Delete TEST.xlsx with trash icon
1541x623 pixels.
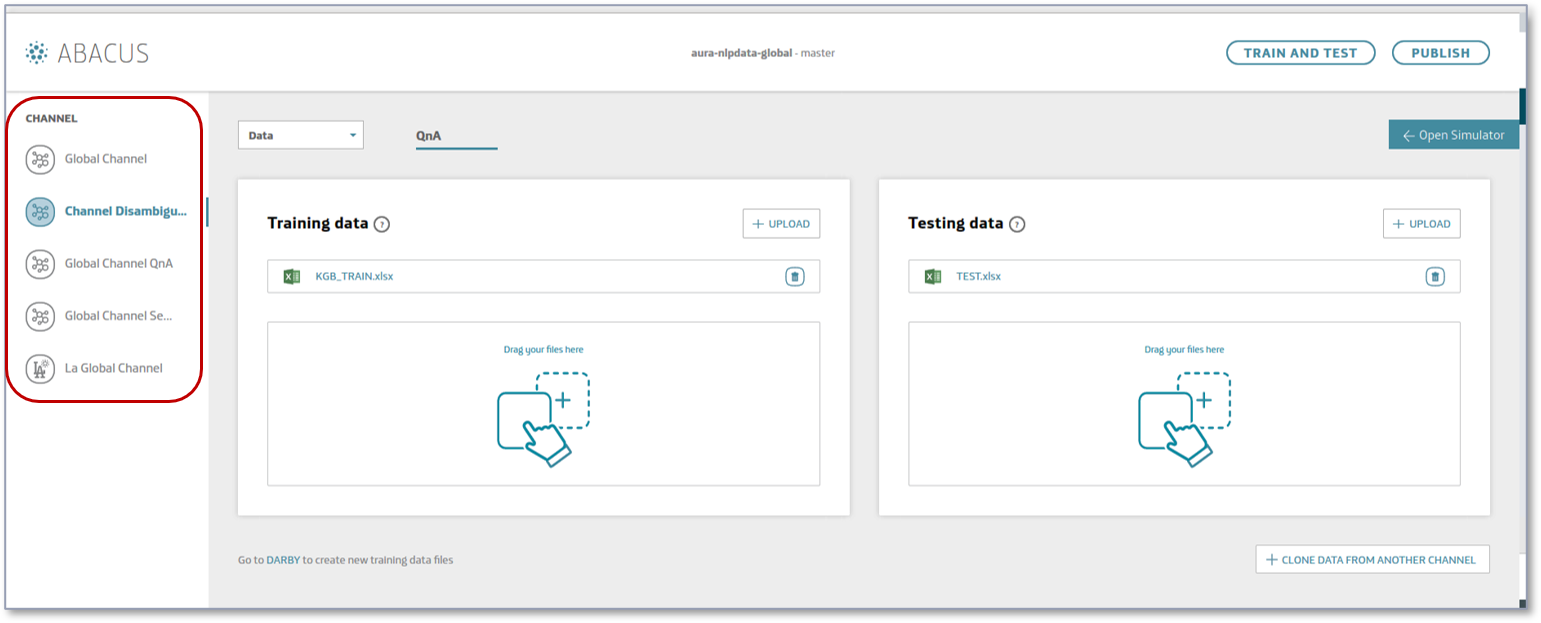(x=1435, y=276)
